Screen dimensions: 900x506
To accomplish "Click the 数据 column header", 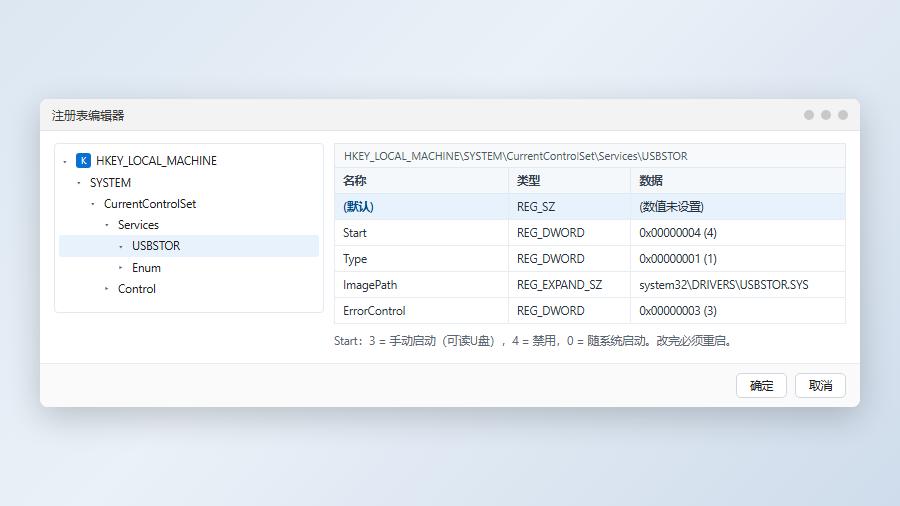I will click(x=738, y=181).
